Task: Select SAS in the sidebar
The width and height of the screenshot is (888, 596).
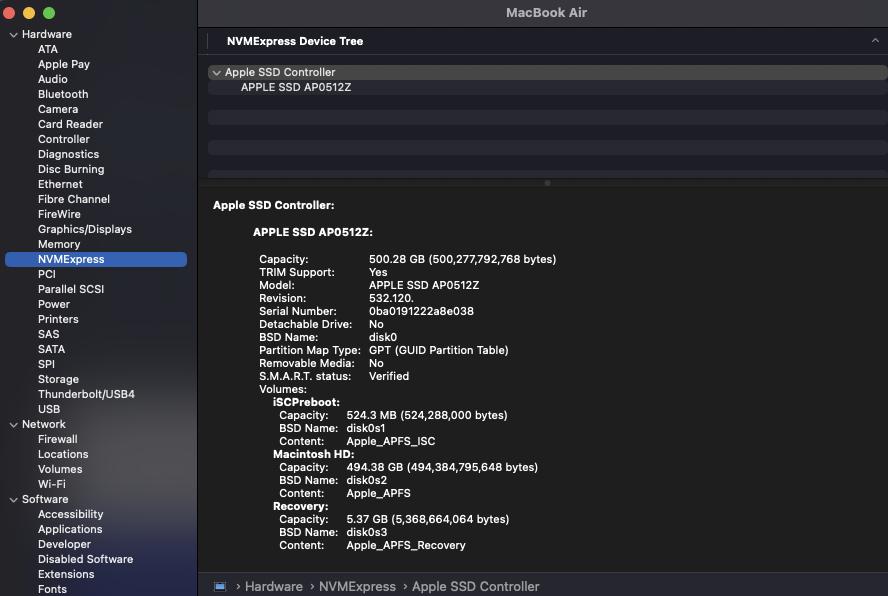Action: [48, 335]
